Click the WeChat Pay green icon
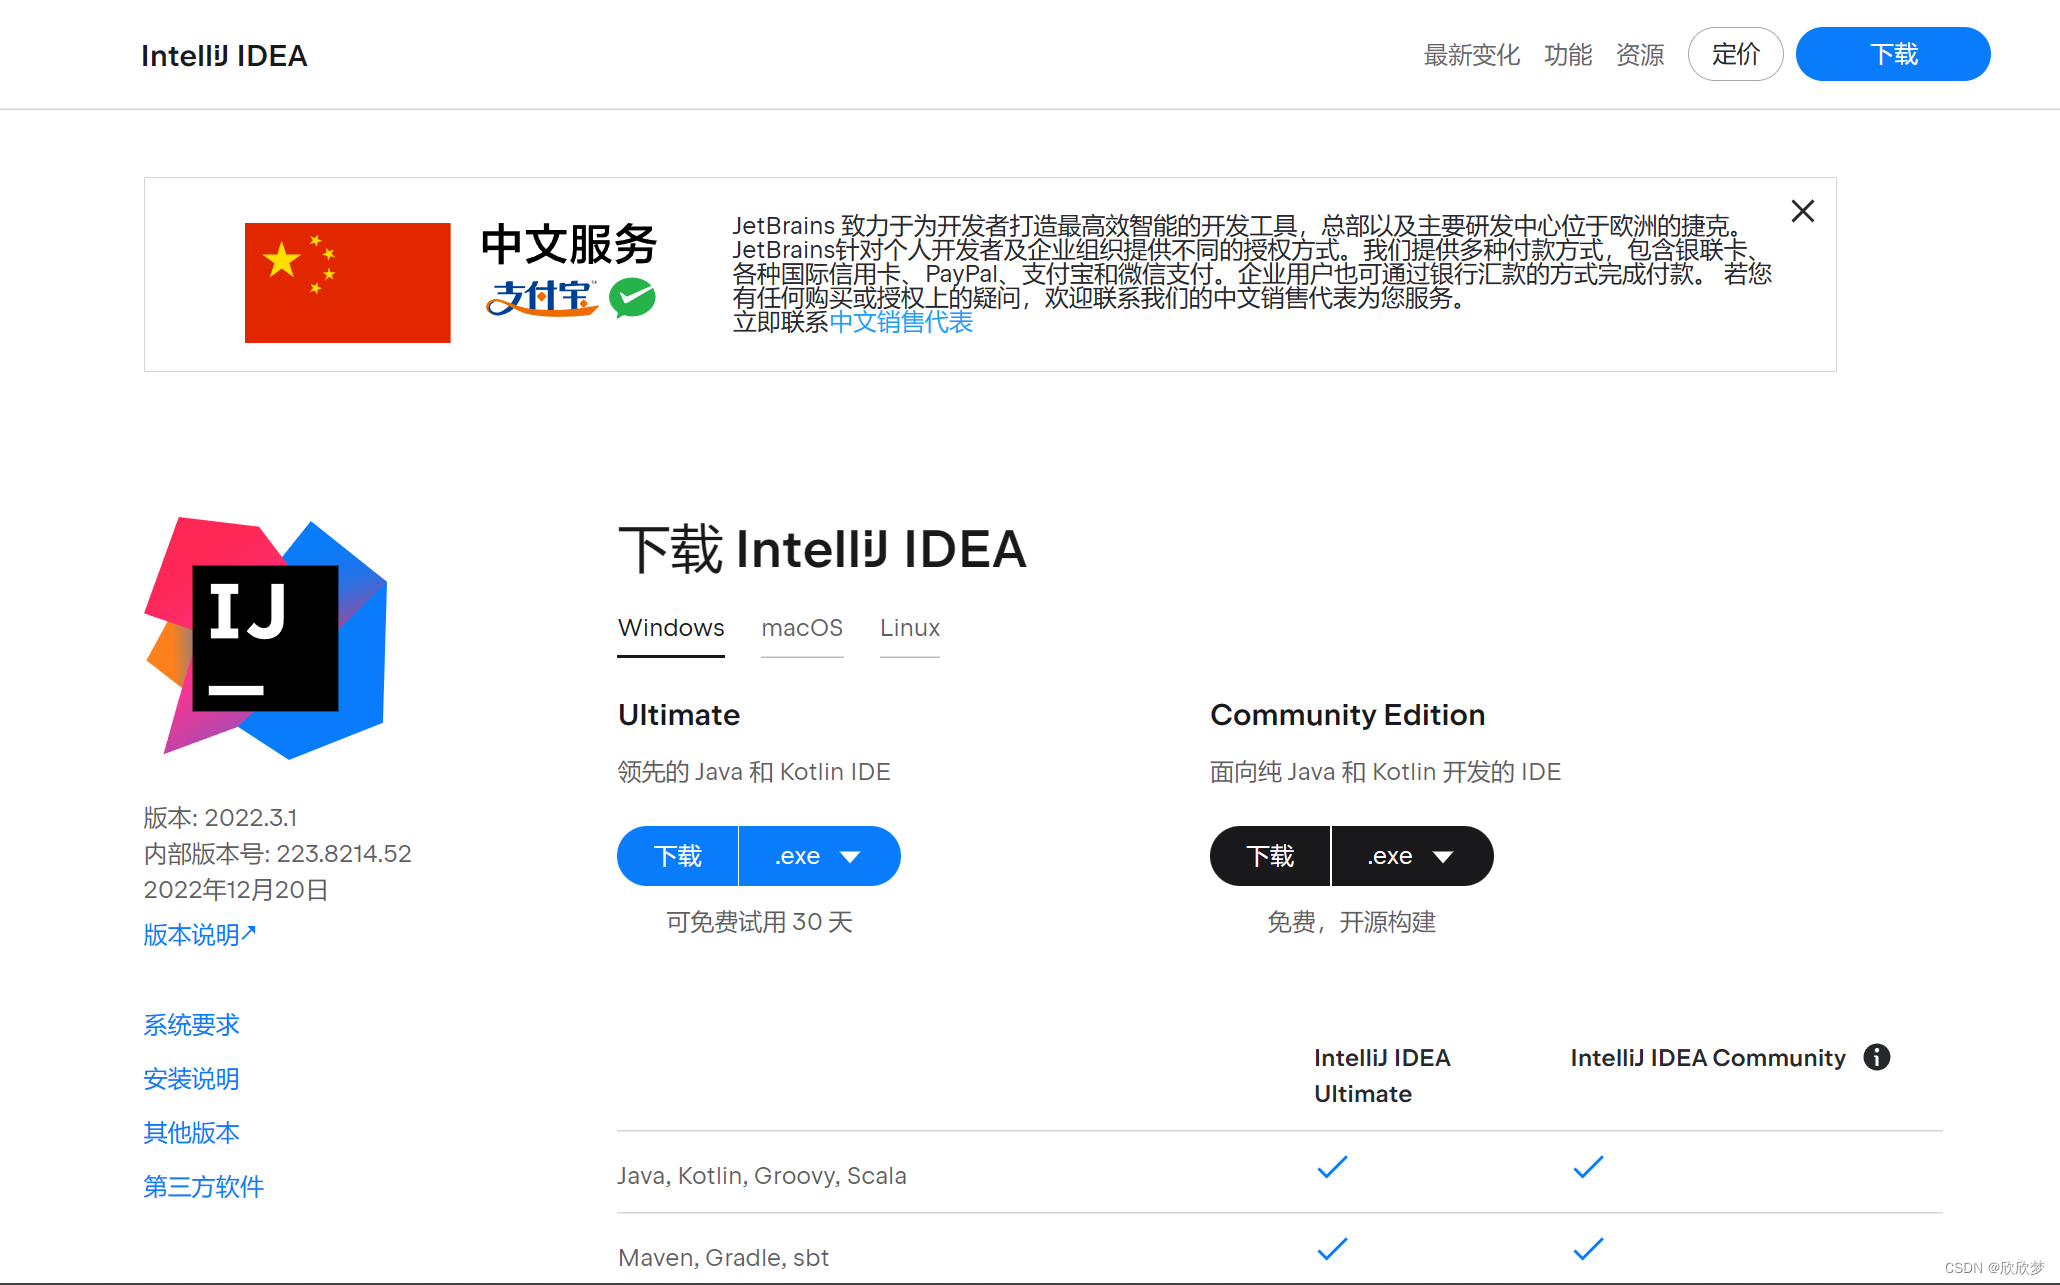2060x1285 pixels. pyautogui.click(x=632, y=297)
